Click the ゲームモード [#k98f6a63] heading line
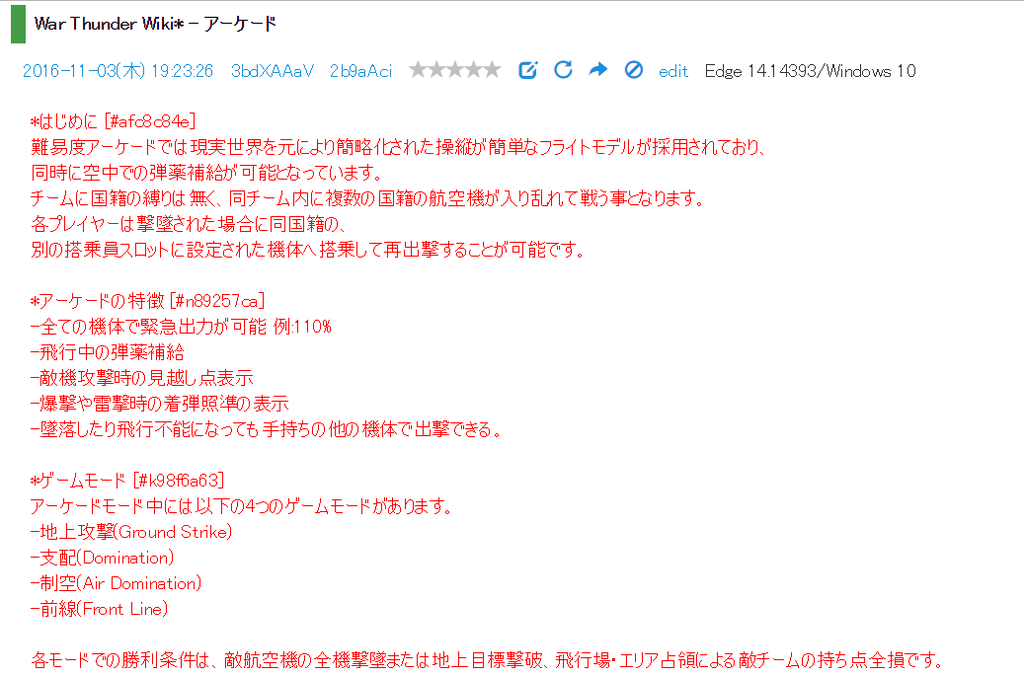1024x676 pixels. [x=127, y=480]
